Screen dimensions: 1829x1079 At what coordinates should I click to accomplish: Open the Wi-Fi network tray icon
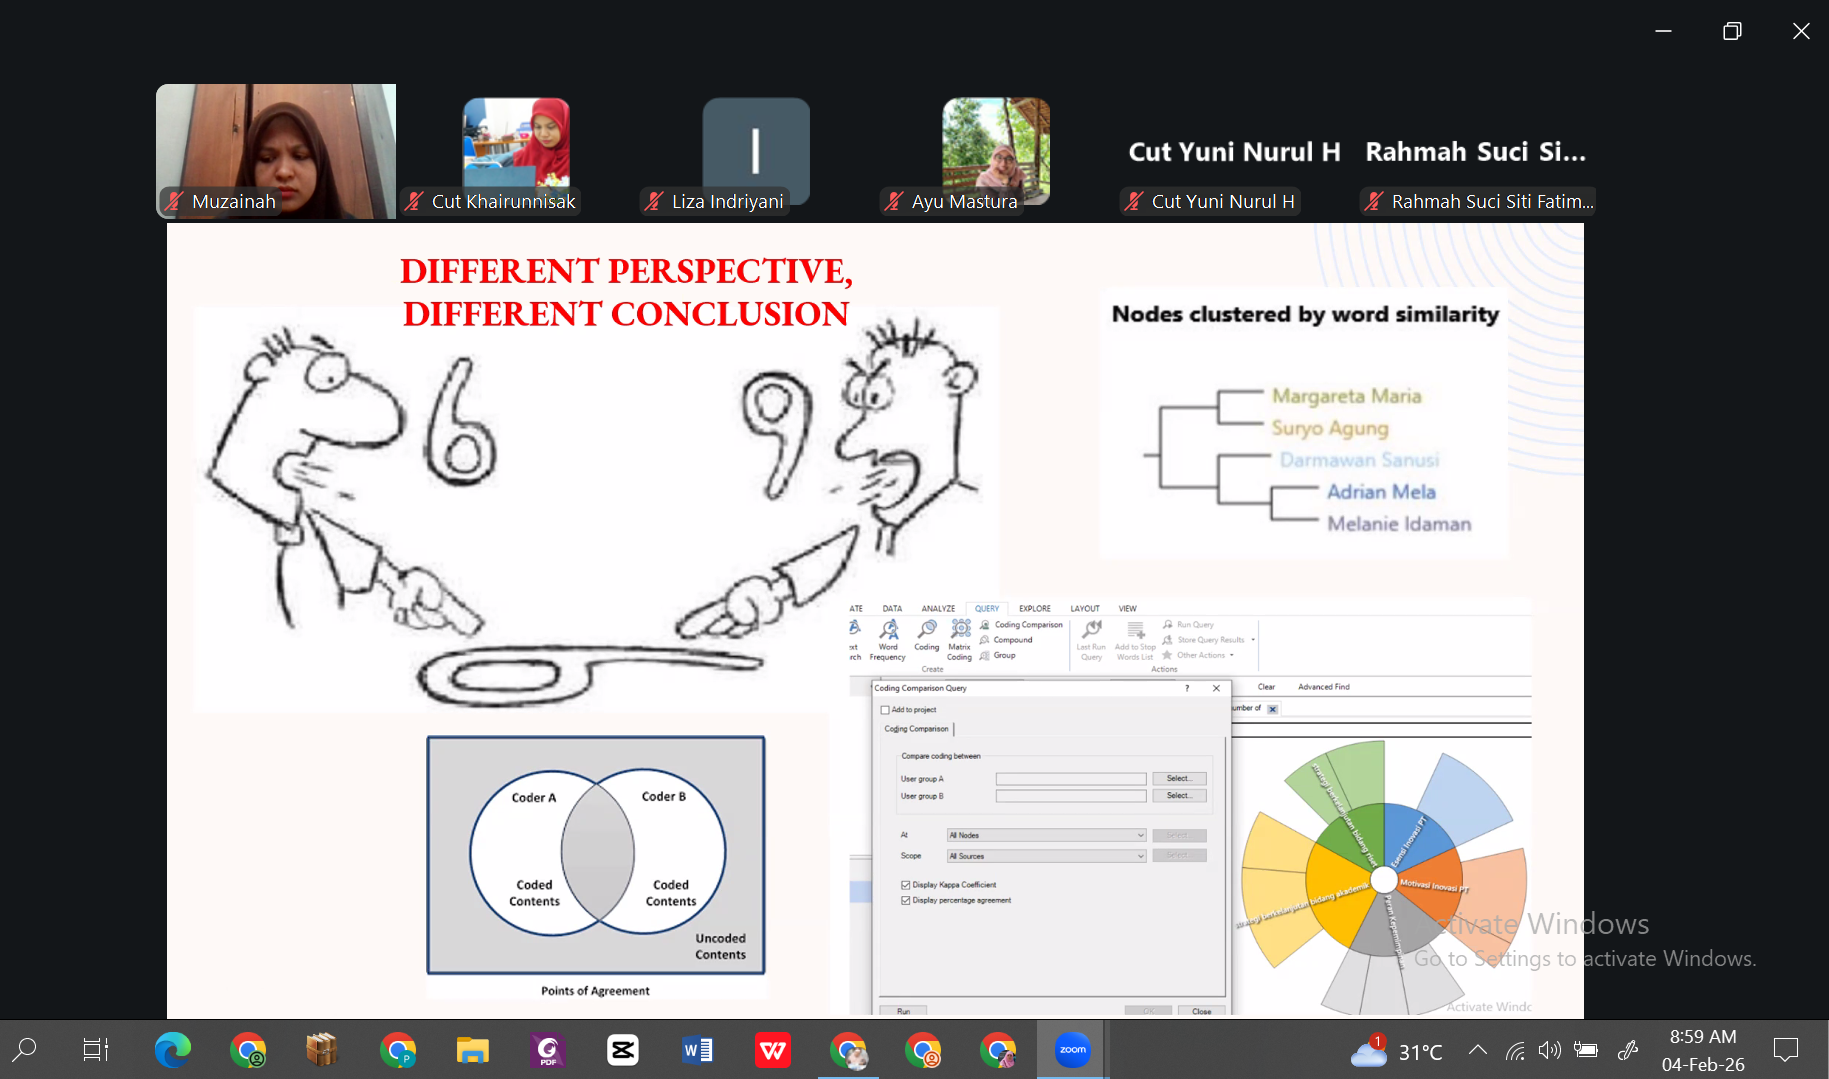click(x=1515, y=1050)
